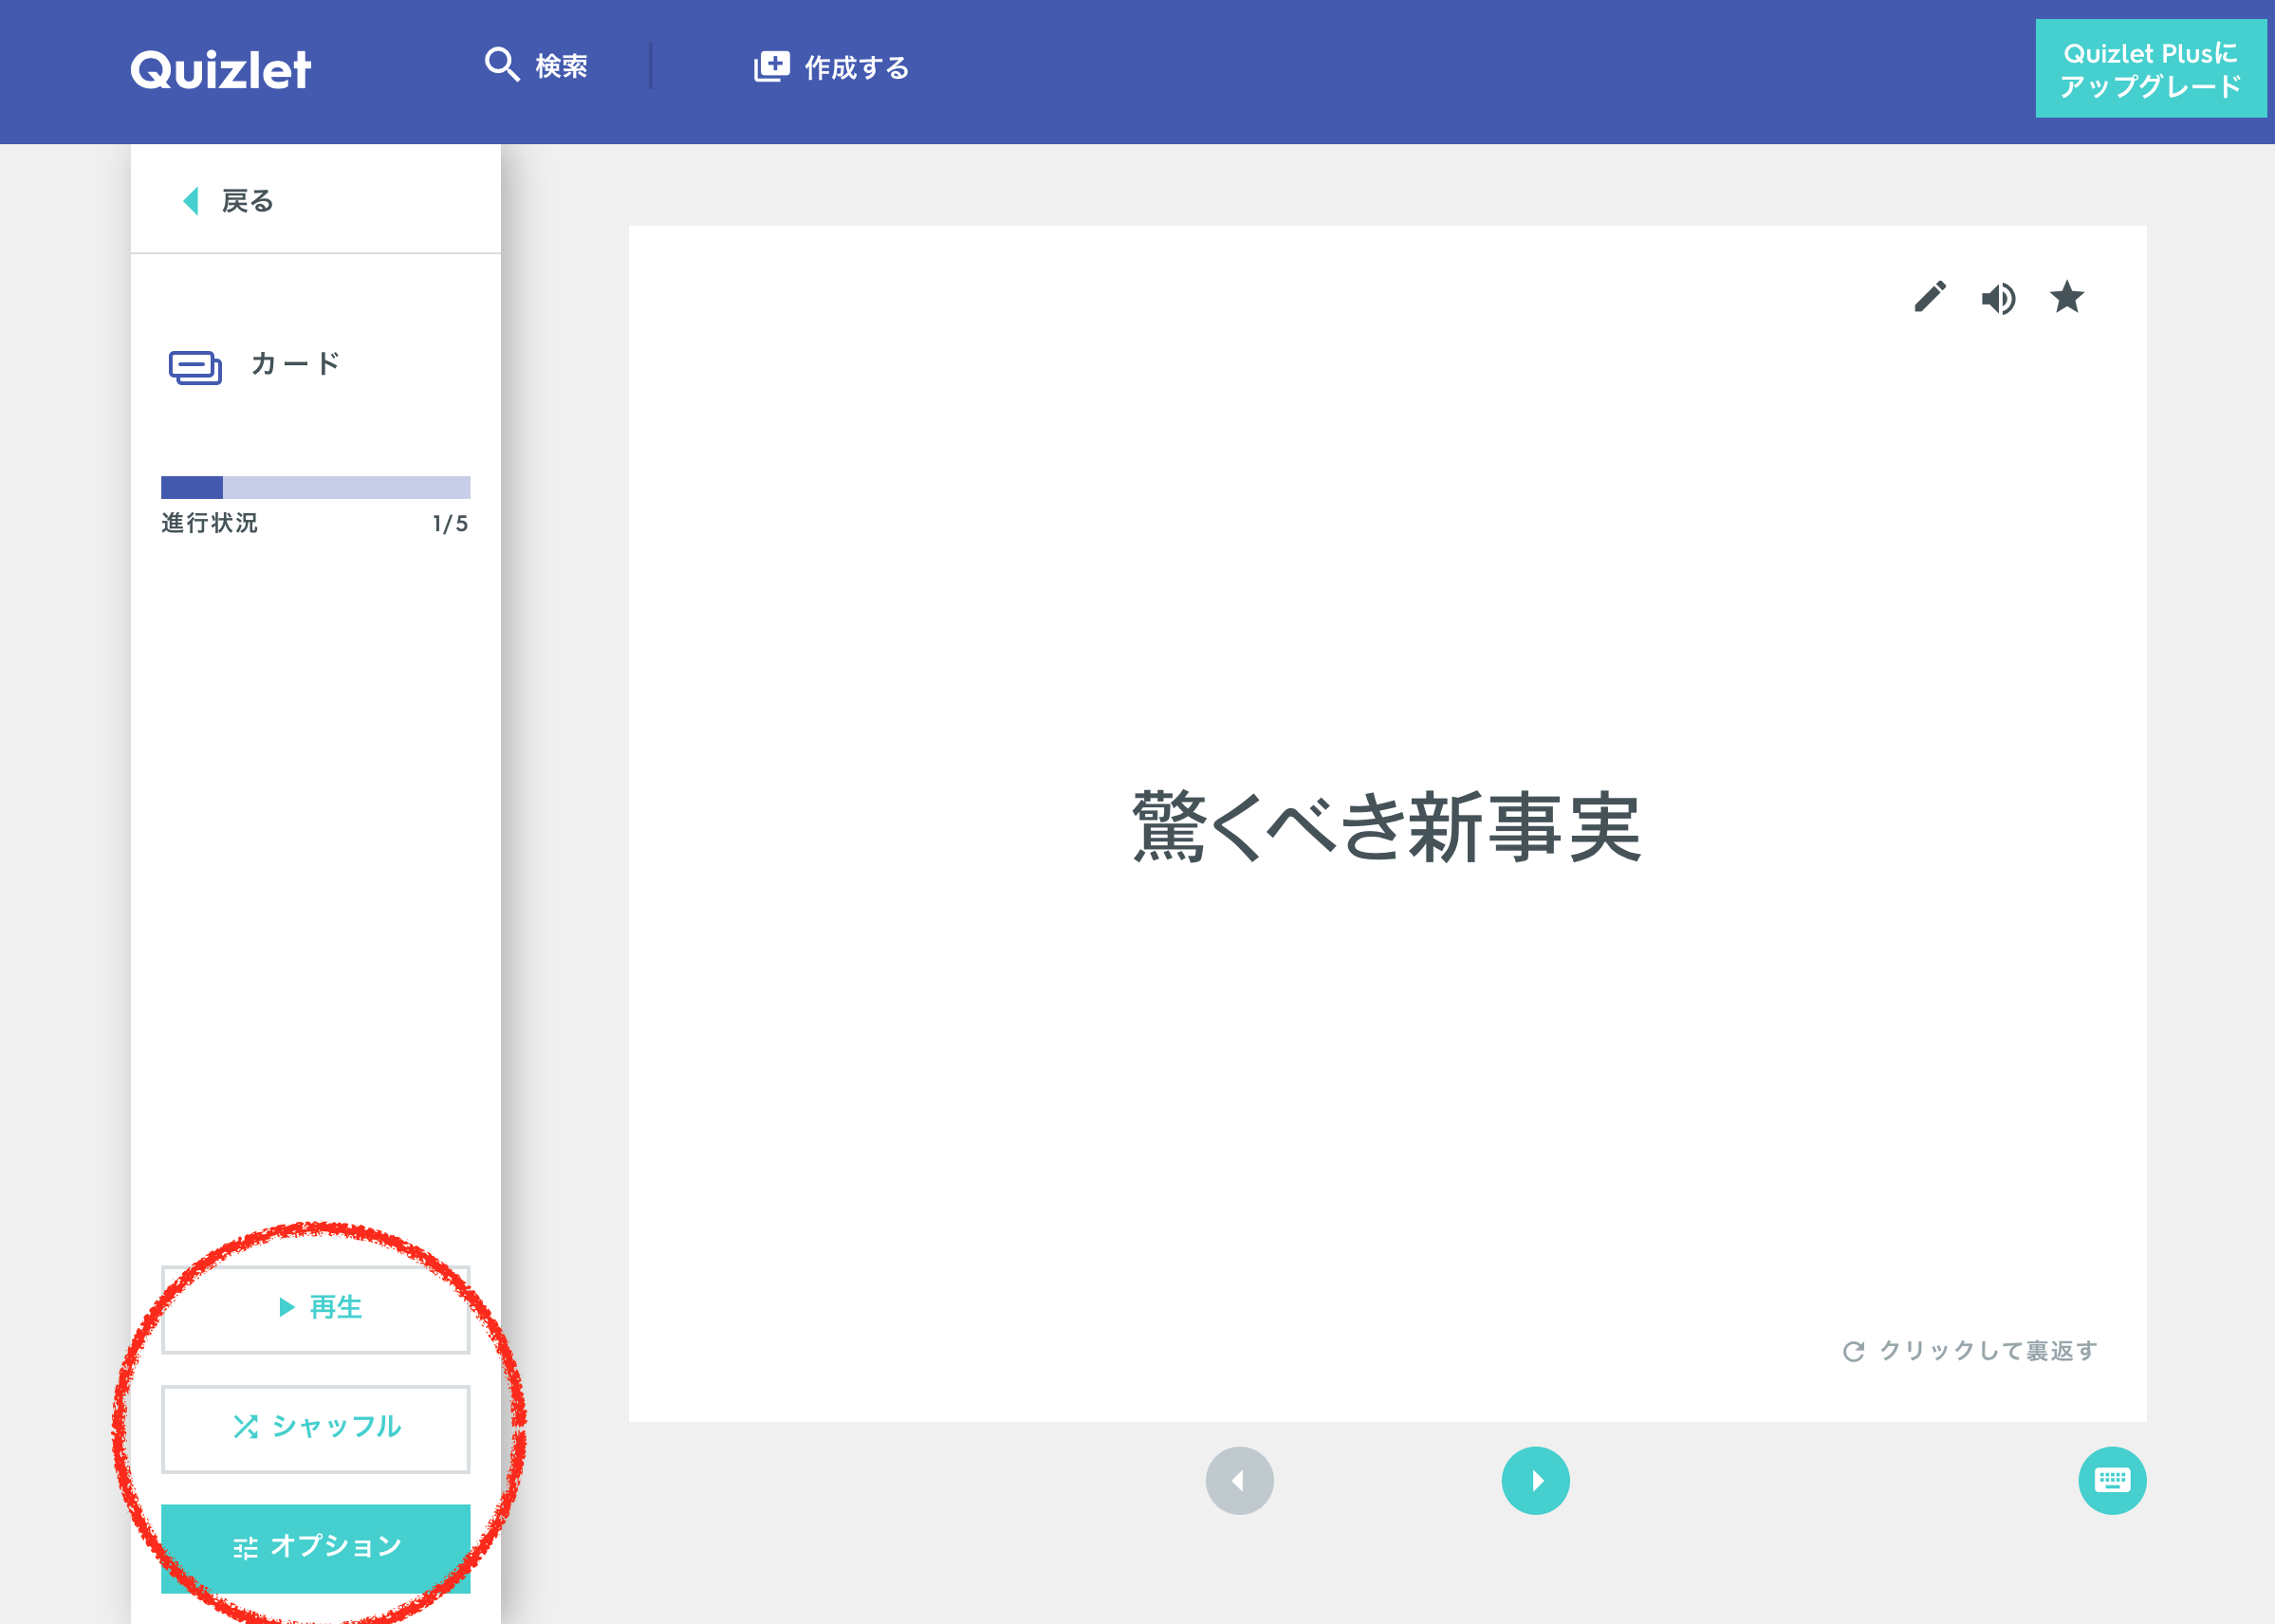The image size is (2275, 1624).
Task: Open search via magnifier icon
Action: pyautogui.click(x=502, y=65)
